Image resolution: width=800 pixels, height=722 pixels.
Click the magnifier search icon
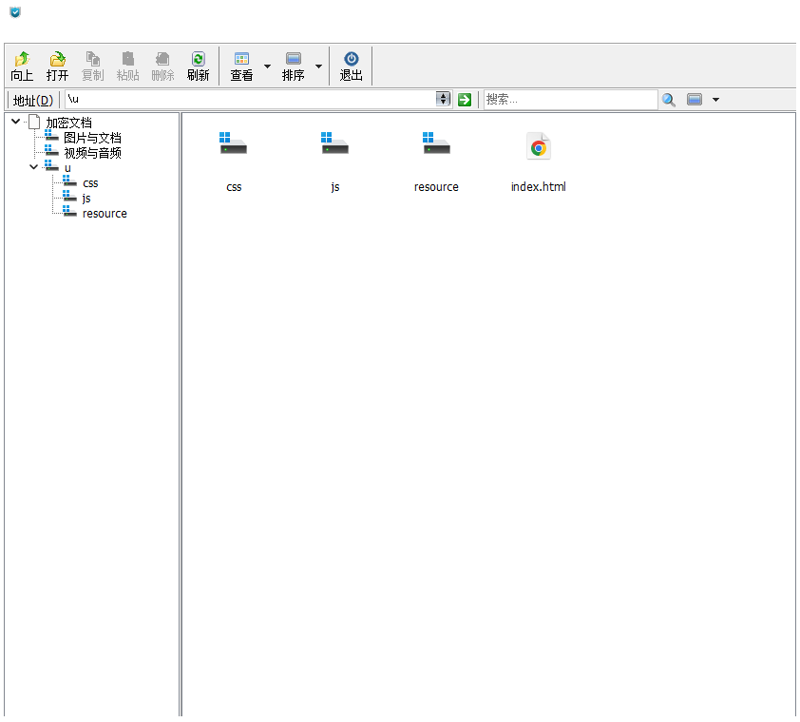[668, 99]
